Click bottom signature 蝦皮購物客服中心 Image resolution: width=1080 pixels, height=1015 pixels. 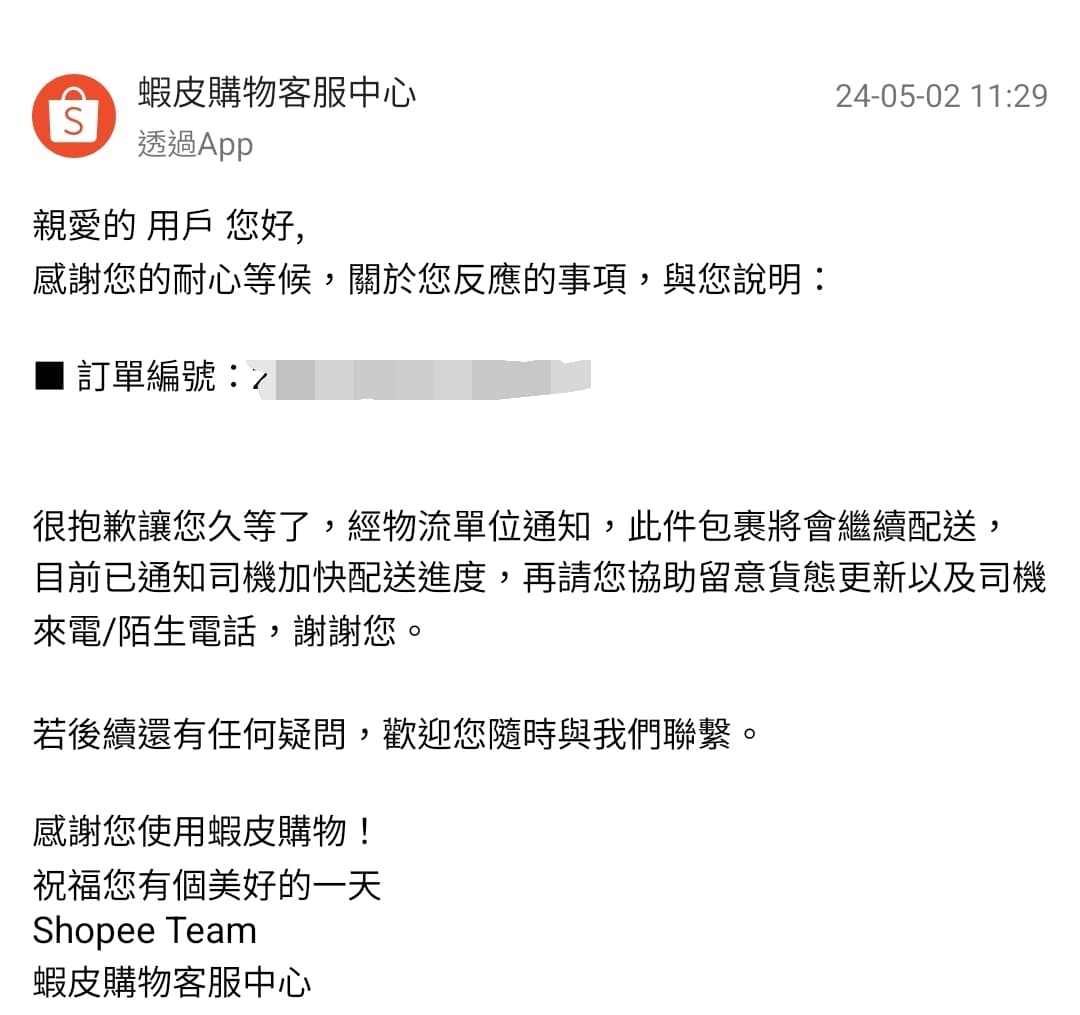pyautogui.click(x=172, y=982)
